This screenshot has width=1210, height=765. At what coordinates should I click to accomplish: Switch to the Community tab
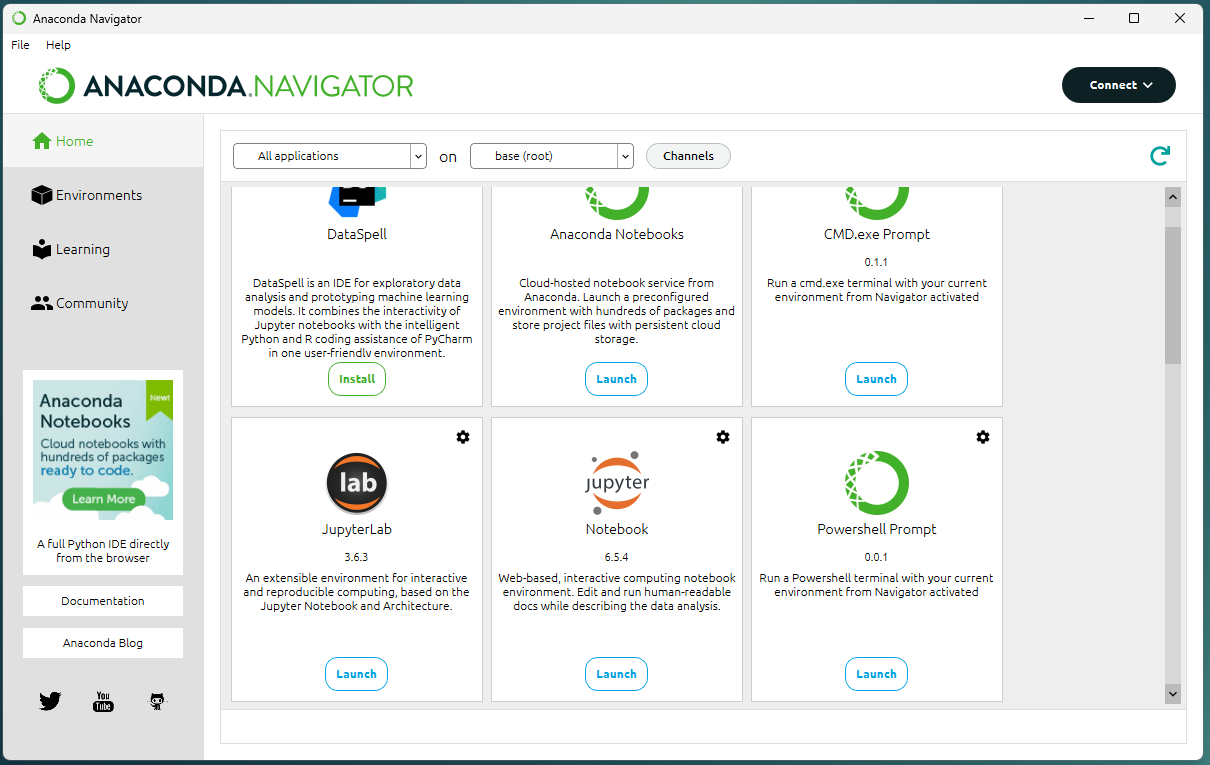coord(103,303)
